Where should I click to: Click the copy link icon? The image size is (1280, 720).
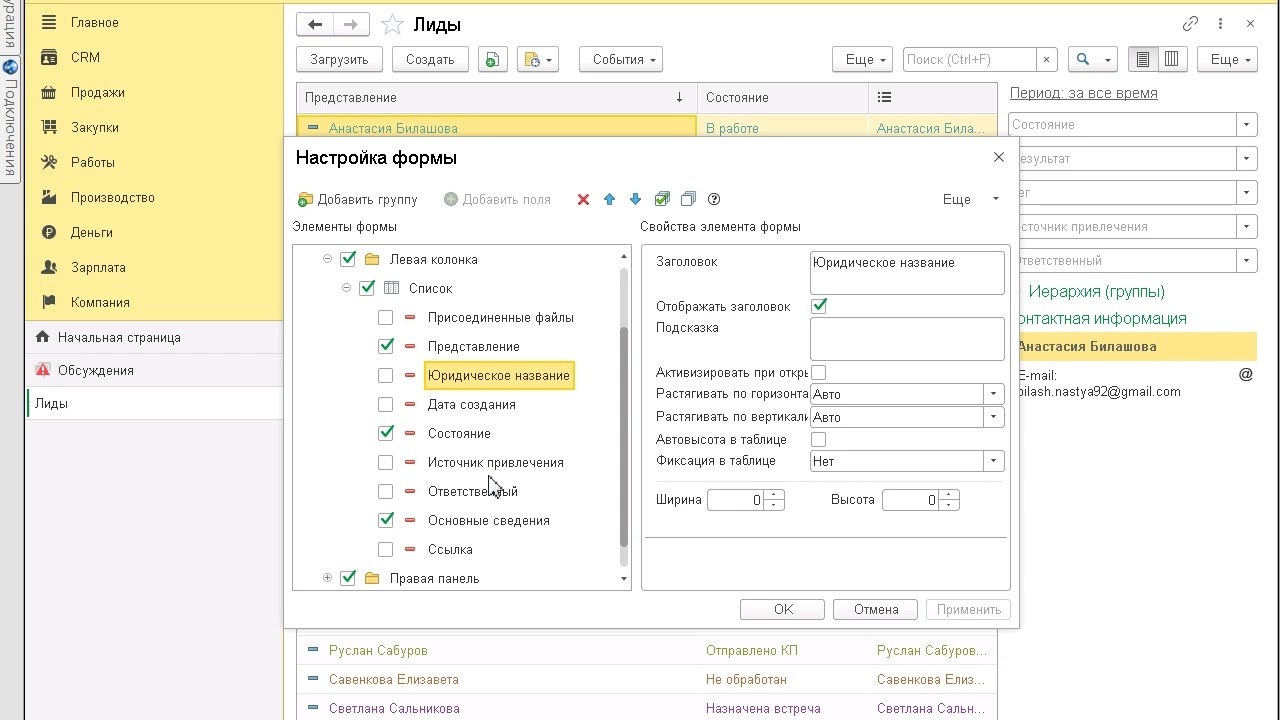(x=1190, y=24)
